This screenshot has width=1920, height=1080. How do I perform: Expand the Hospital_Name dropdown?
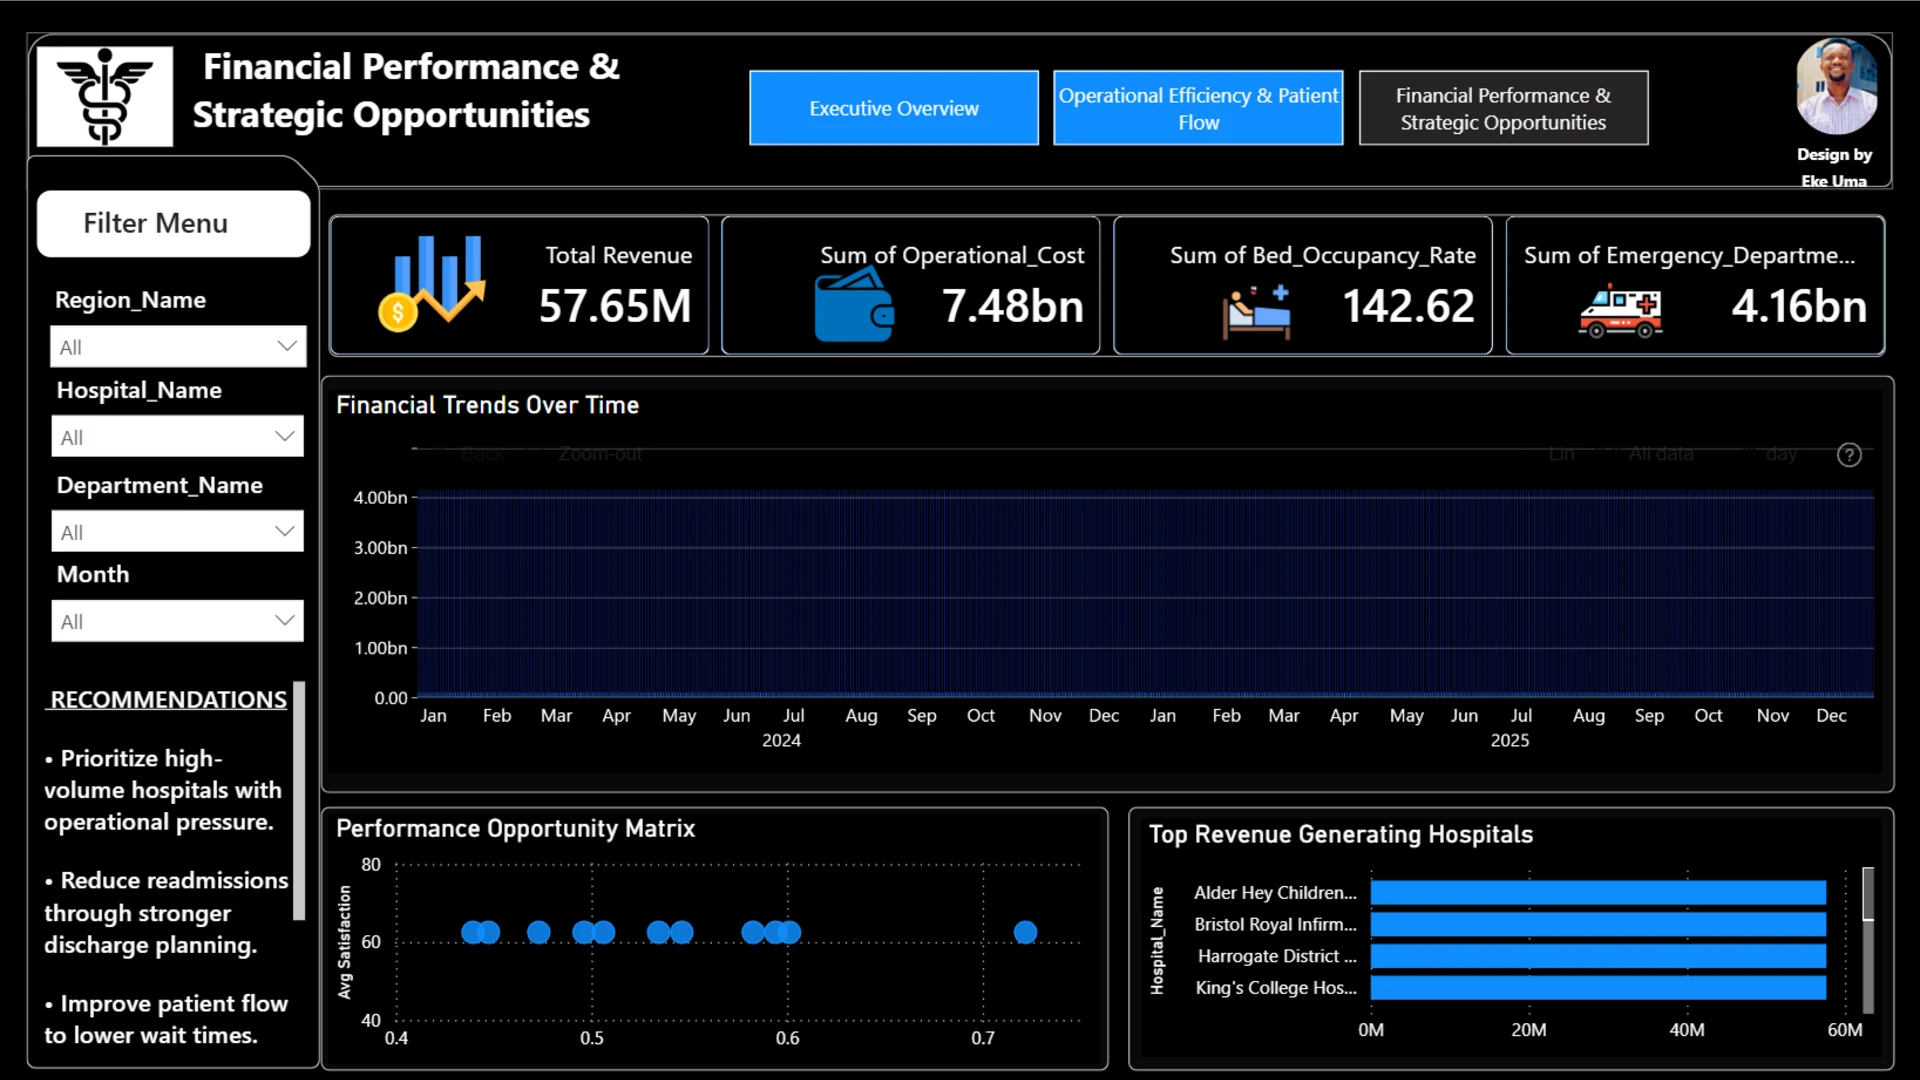[x=178, y=437]
